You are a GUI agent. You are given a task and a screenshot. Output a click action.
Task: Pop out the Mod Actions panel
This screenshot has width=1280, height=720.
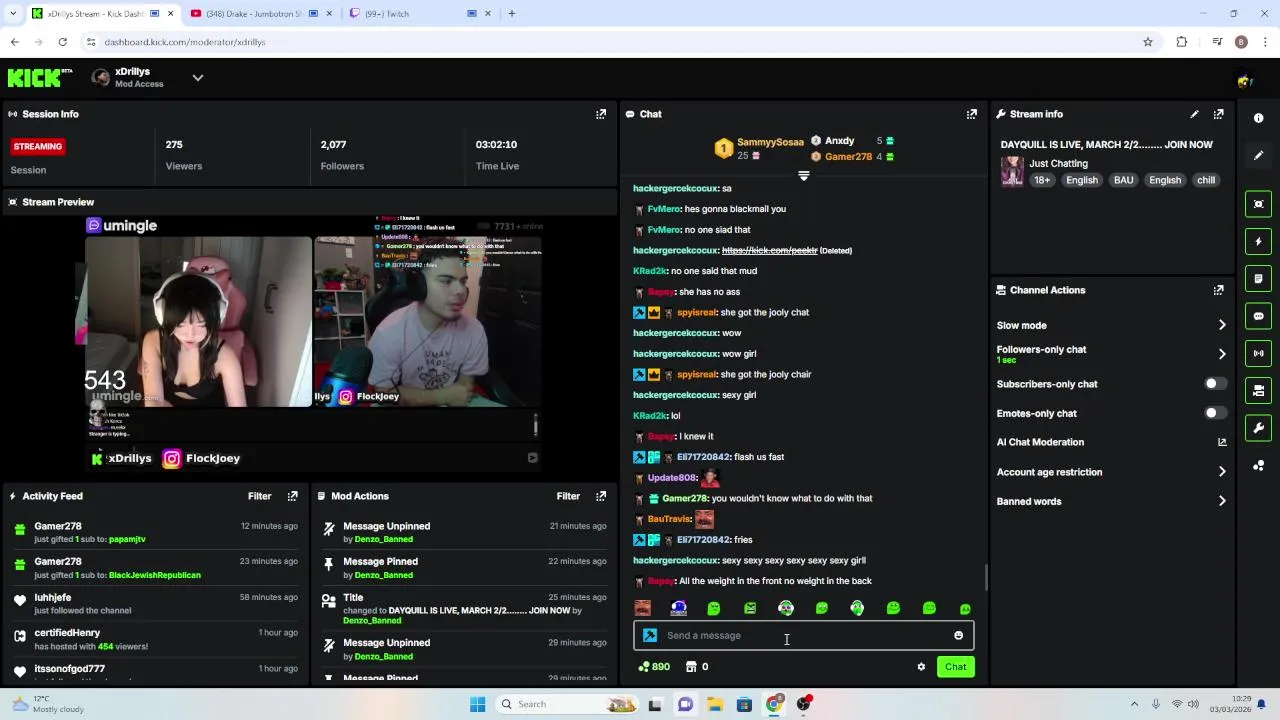(x=601, y=496)
